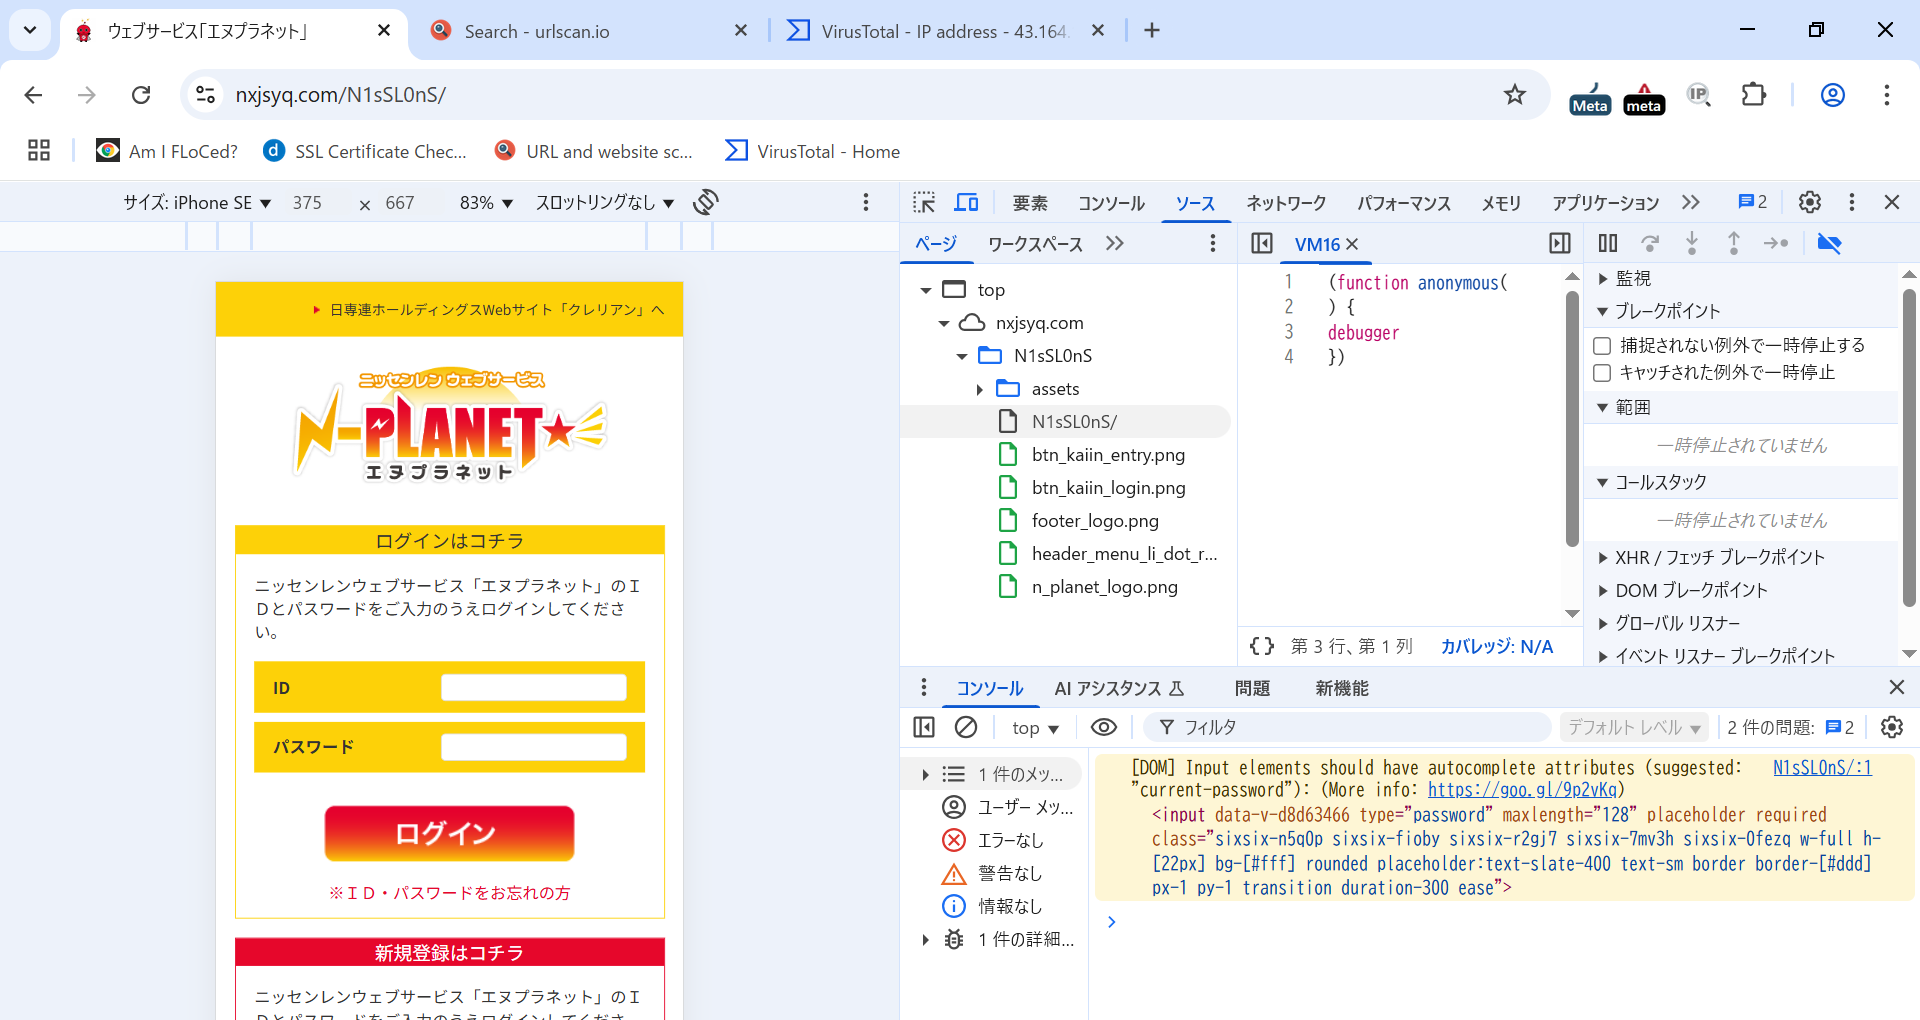The height and width of the screenshot is (1020, 1920).
Task: Open the Workspace navigator tab
Action: (x=1035, y=244)
